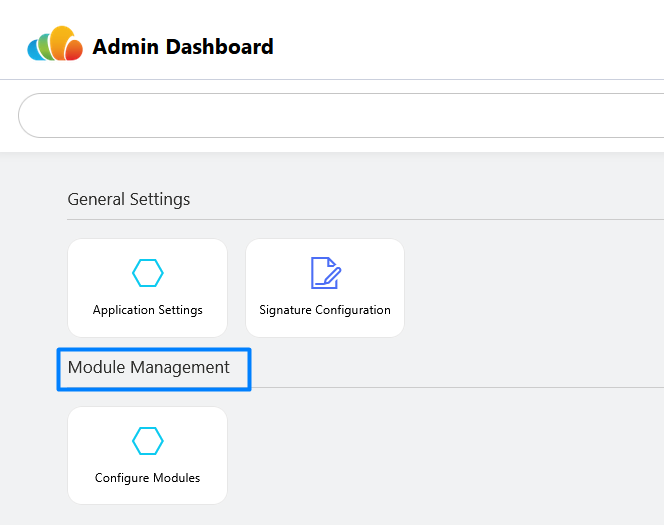Viewport: 664px width, 525px height.
Task: Click the header separator line below the title
Action: pos(332,79)
